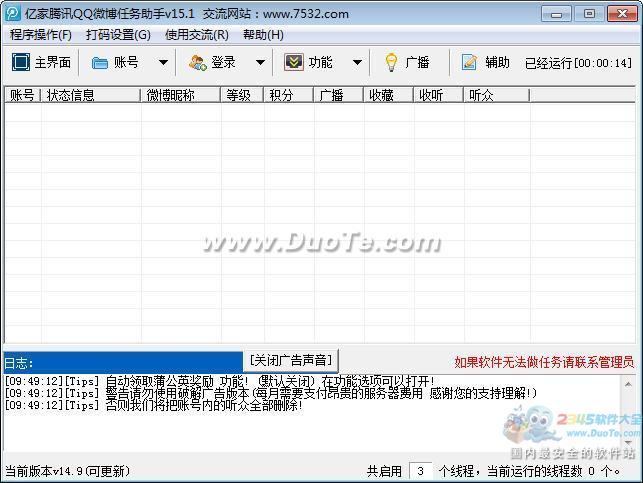Screen dimensions: 643x483
Task: Click the 辅助 toolbar label
Action: click(x=497, y=63)
